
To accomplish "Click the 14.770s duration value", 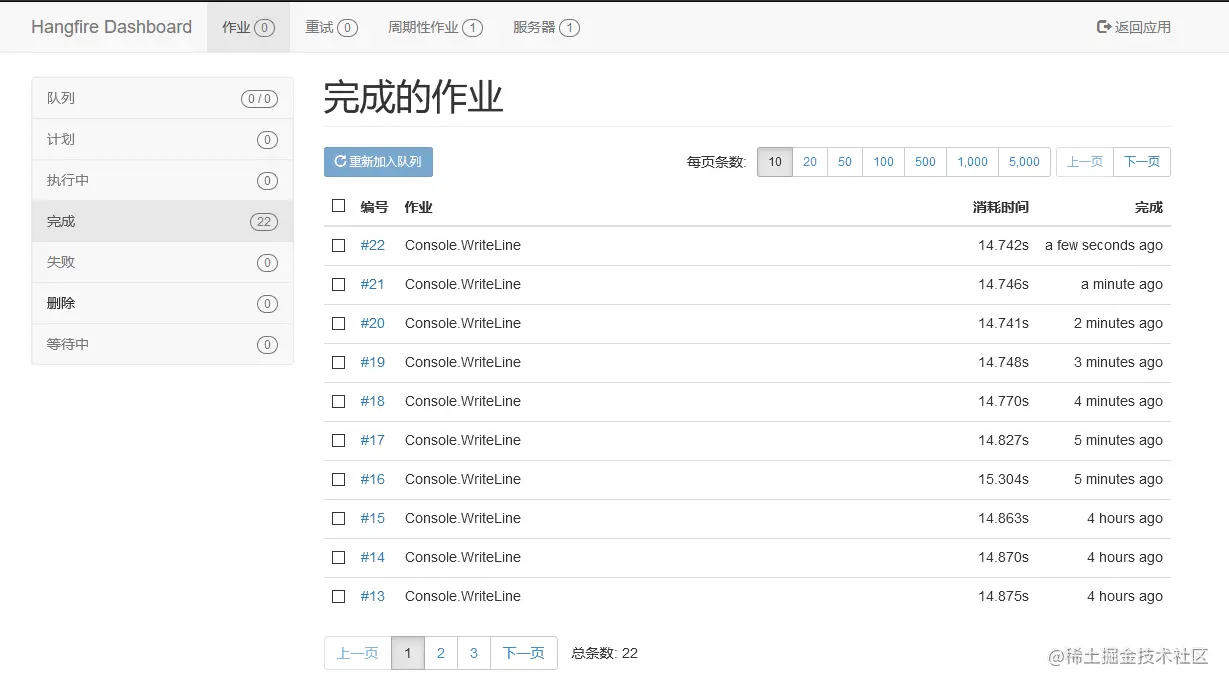I will tap(1003, 401).
